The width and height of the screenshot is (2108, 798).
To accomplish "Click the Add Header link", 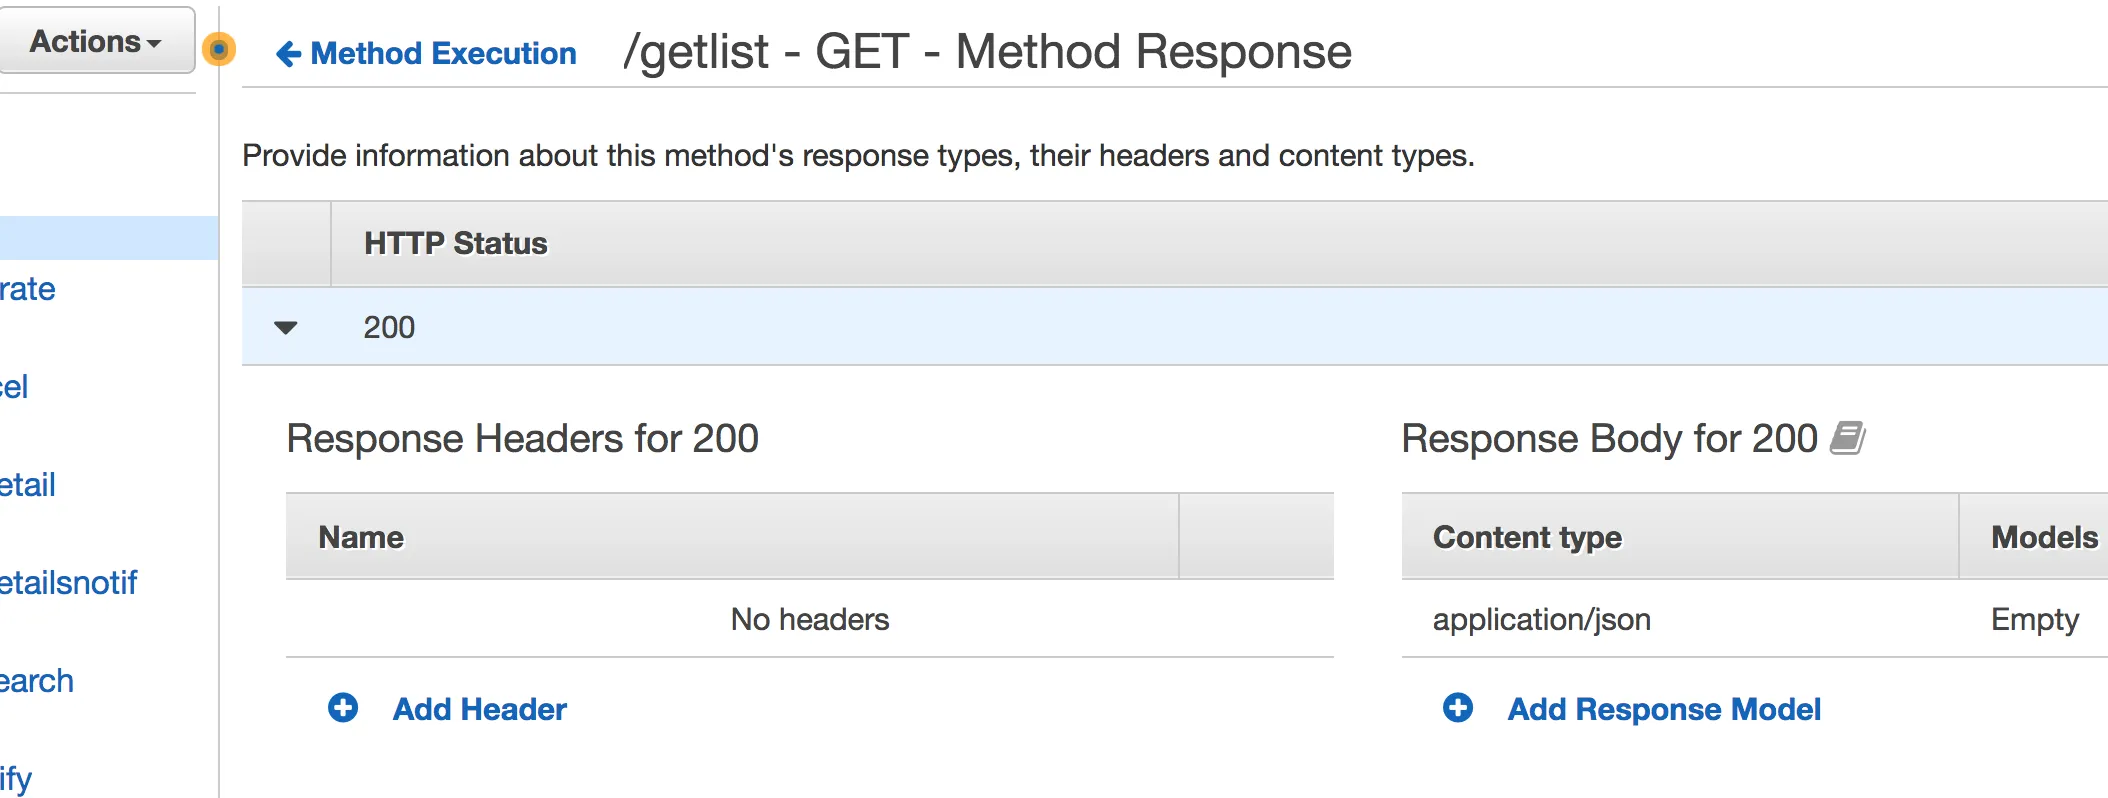I will tap(479, 709).
